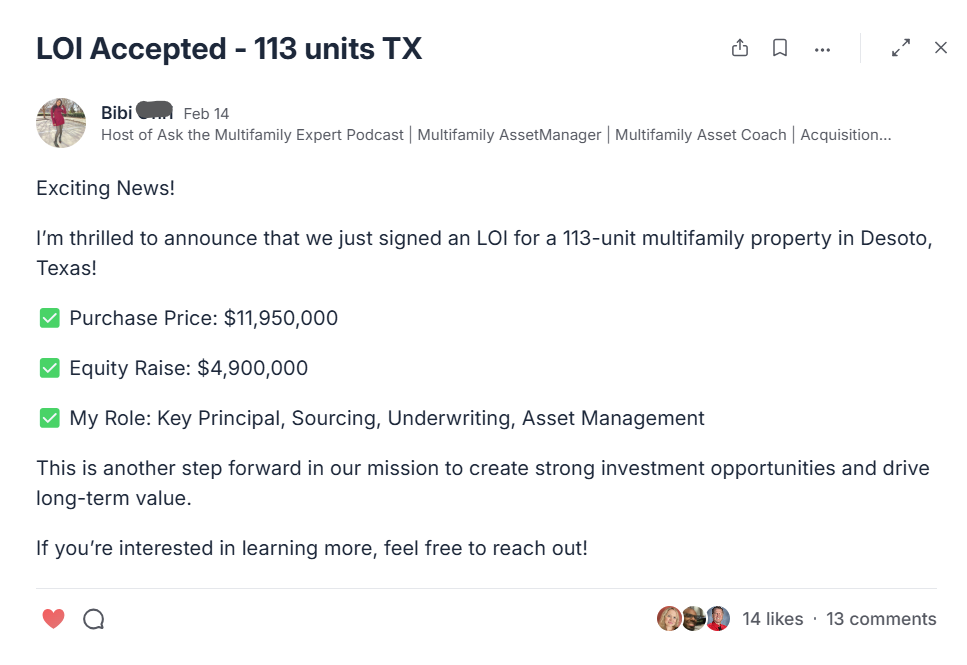This screenshot has width=967, height=665.
Task: Open the 13 comments link
Action: [881, 619]
